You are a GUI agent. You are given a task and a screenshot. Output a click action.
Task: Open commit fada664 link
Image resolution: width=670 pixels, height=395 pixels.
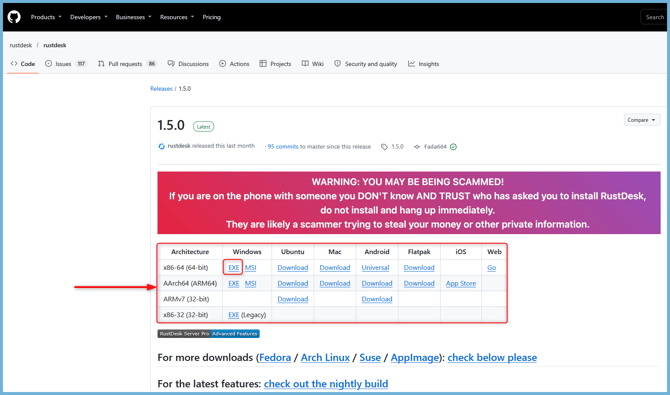[x=435, y=147]
